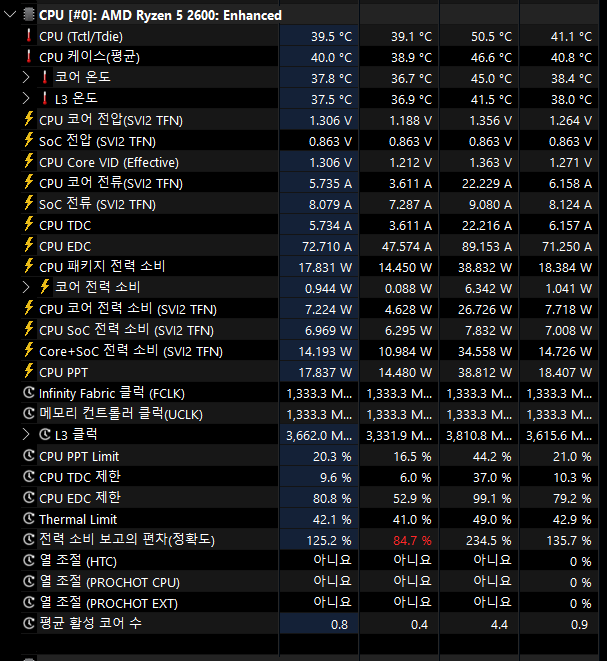This screenshot has width=607, height=661.
Task: Select the 평균 활성 코어 수 label
Action: 90,623
